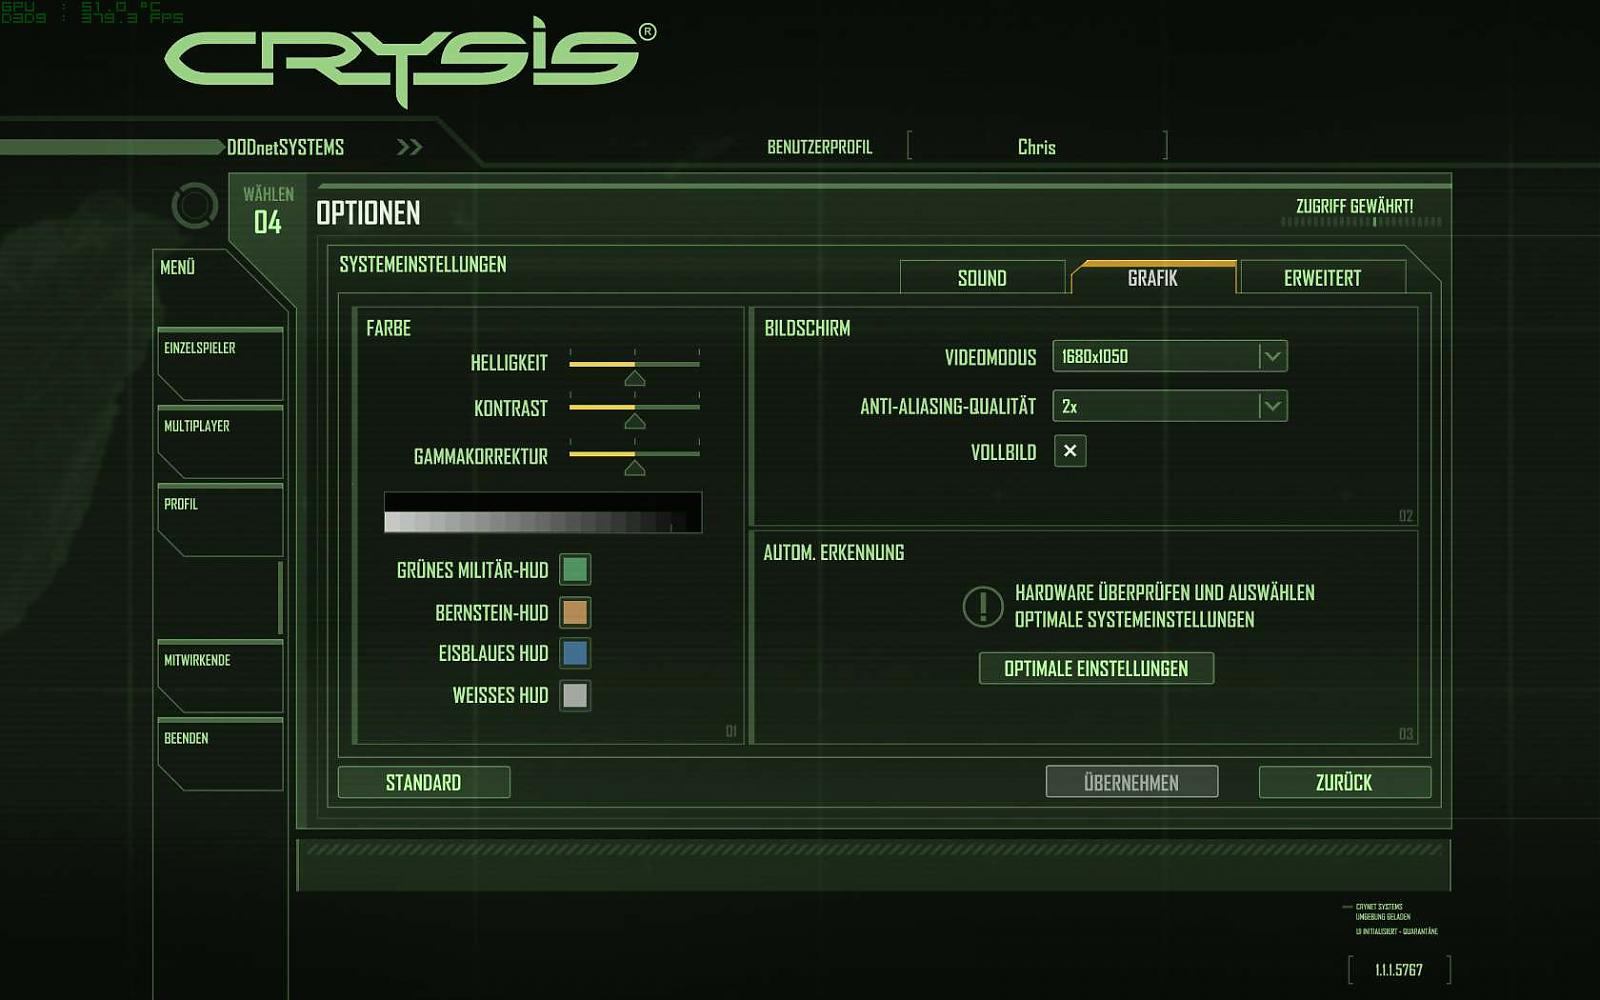Click the Optimale Einstellungen button
Image resolution: width=1600 pixels, height=1000 pixels.
(x=1096, y=668)
